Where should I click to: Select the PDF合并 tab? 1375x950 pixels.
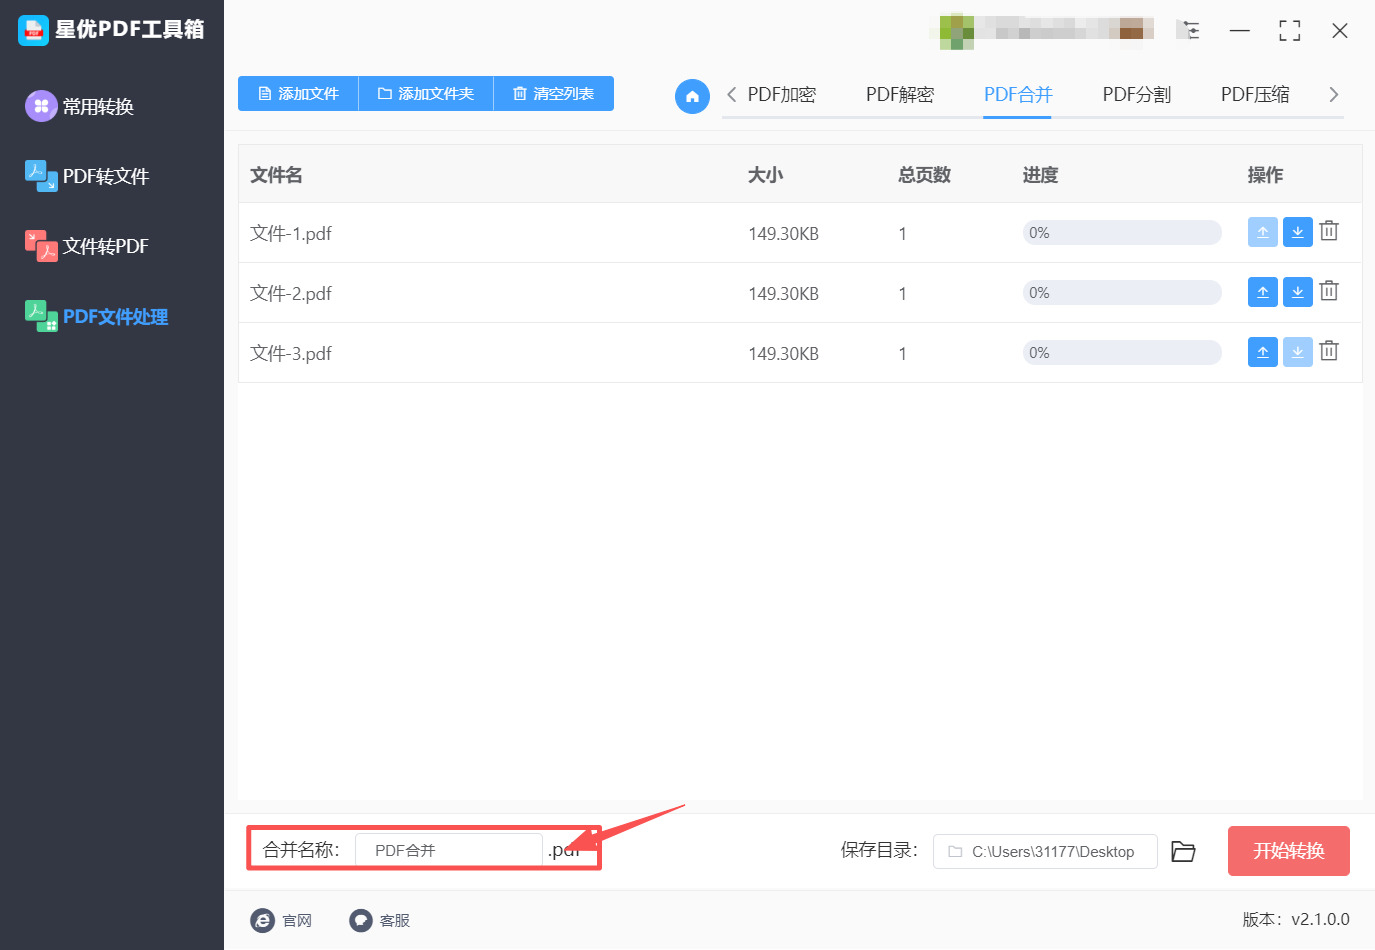pyautogui.click(x=1018, y=95)
